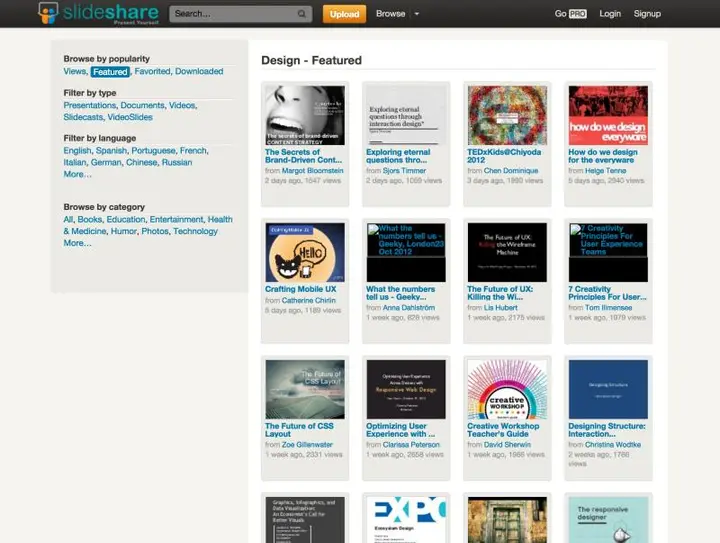Filter language by Portuguese
This screenshot has height=543, width=720.
pos(153,151)
